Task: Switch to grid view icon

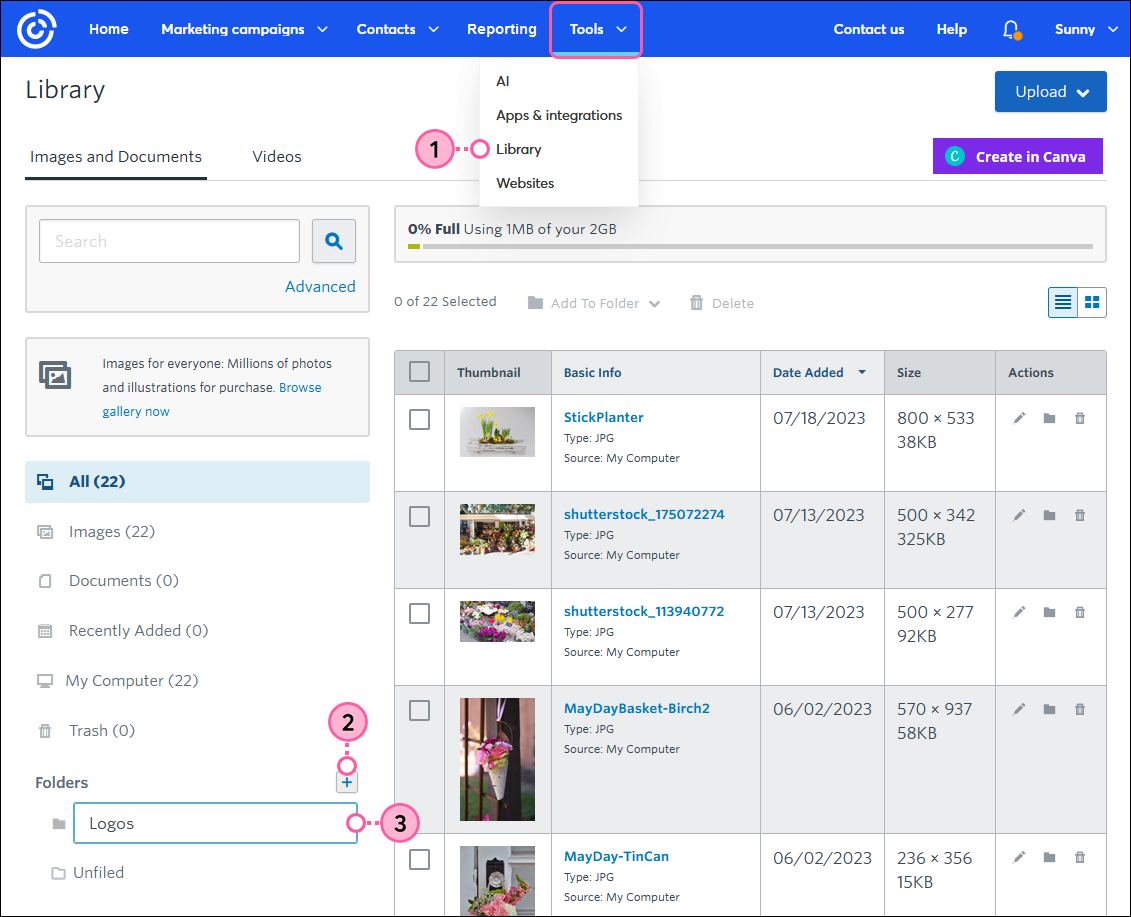Action: pyautogui.click(x=1092, y=302)
